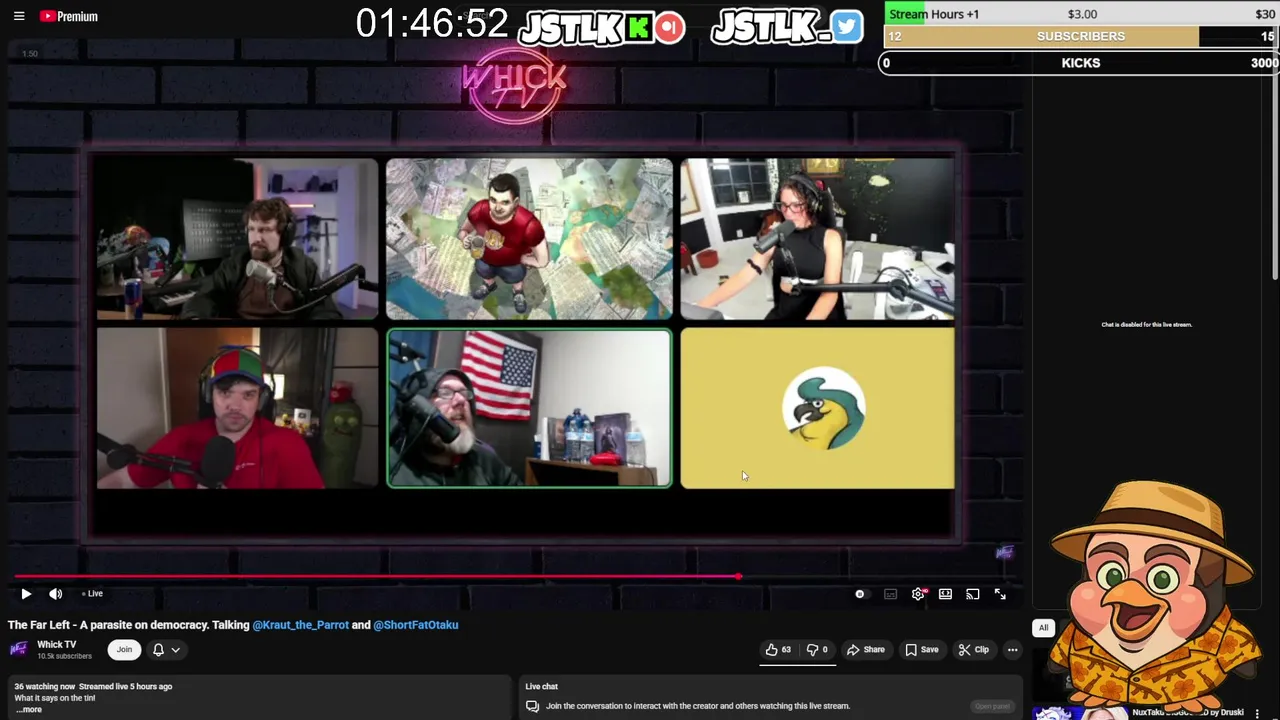Open @ShortFatOtaku channel link
The width and height of the screenshot is (1280, 720).
416,625
